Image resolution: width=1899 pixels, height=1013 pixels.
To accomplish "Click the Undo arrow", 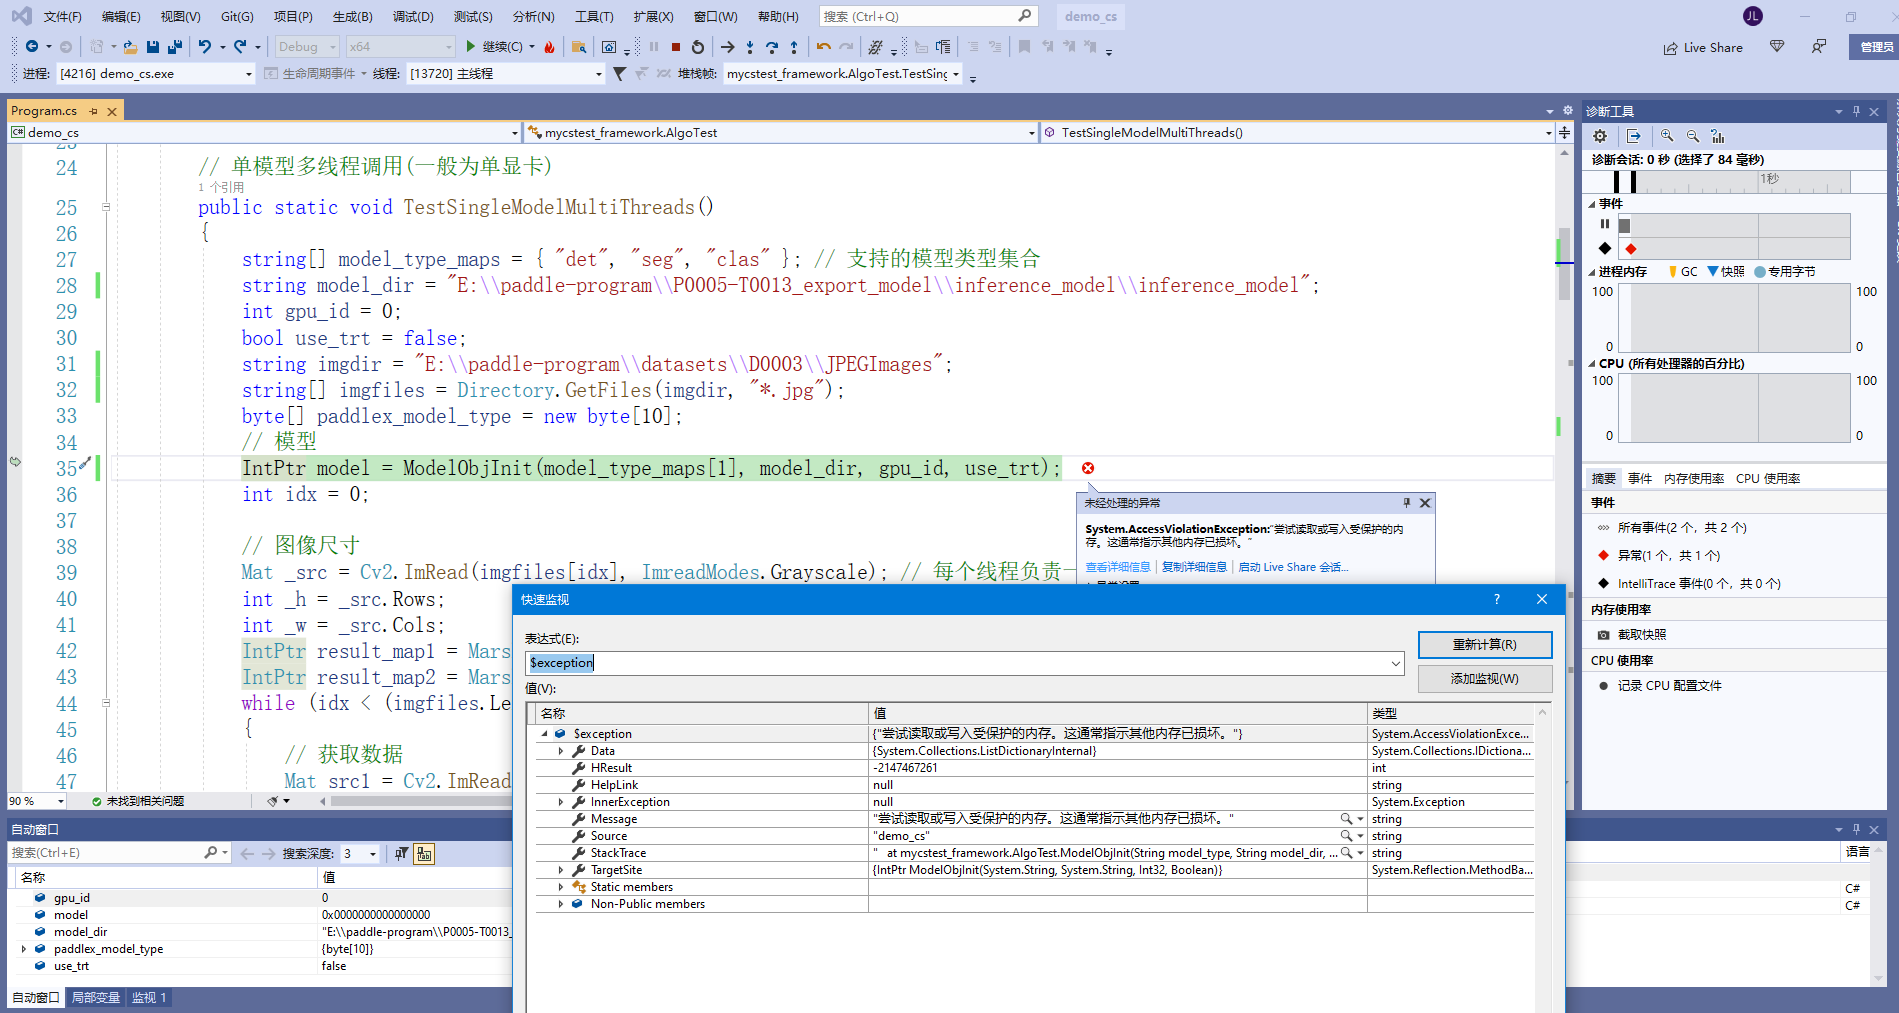I will click(x=205, y=46).
